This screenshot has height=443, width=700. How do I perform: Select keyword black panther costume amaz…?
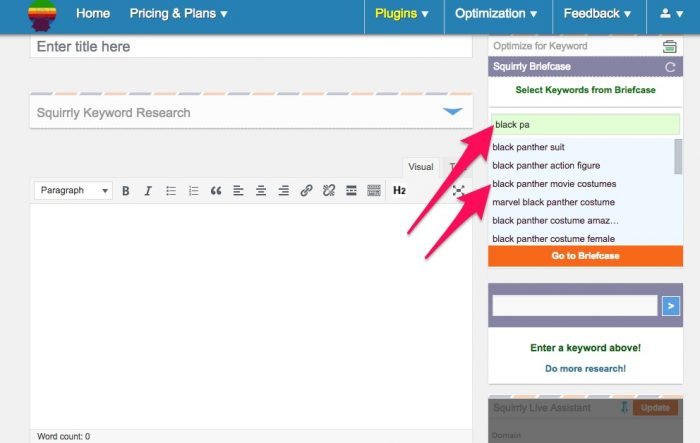click(555, 221)
